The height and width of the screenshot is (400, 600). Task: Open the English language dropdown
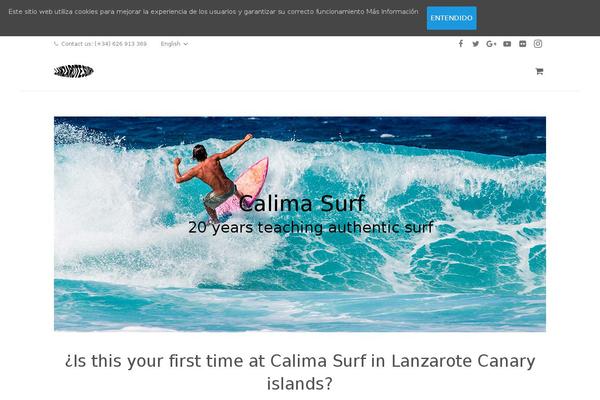[174, 44]
